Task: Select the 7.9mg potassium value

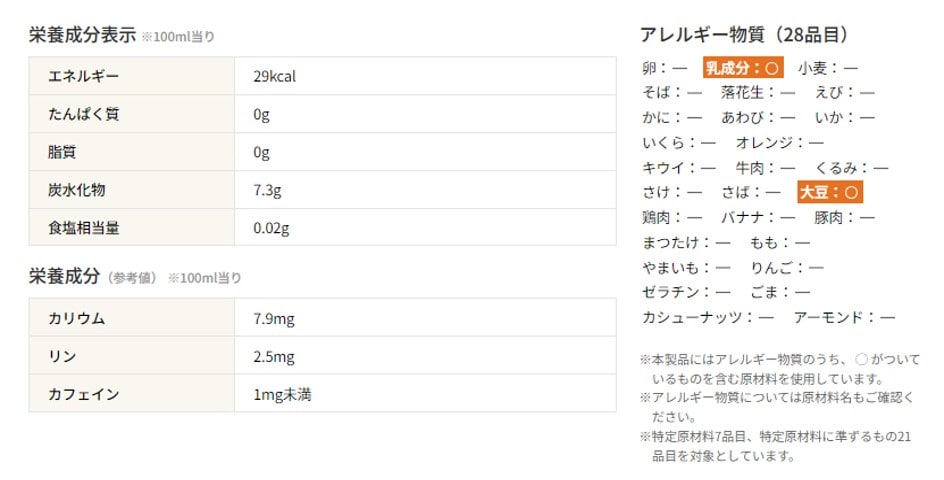Action: pyautogui.click(x=274, y=319)
